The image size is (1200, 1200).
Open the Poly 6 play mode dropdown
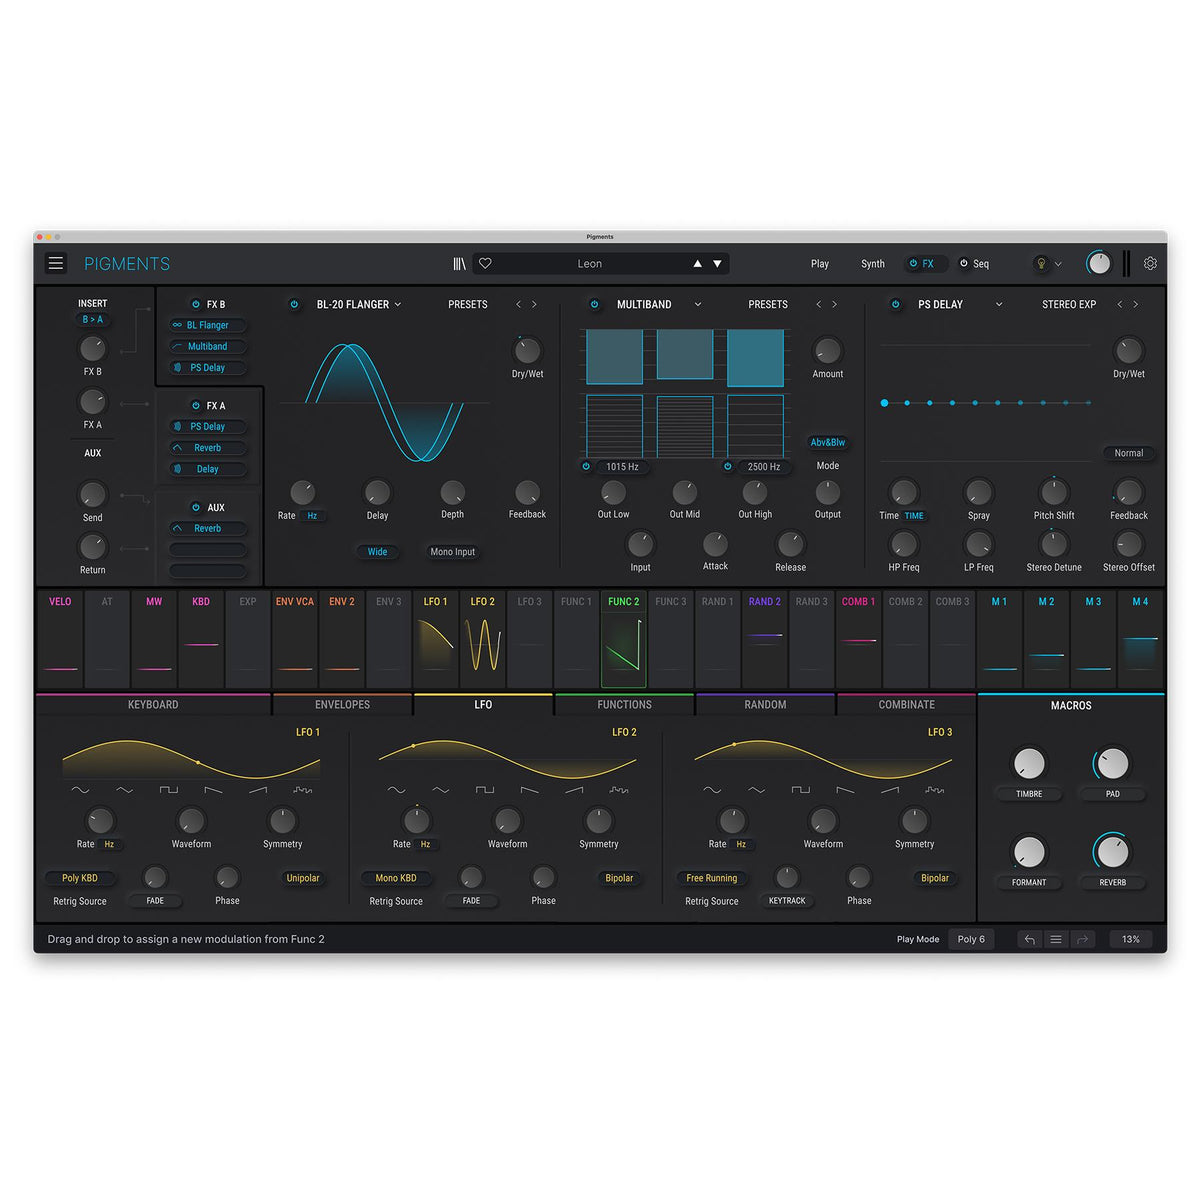[970, 939]
